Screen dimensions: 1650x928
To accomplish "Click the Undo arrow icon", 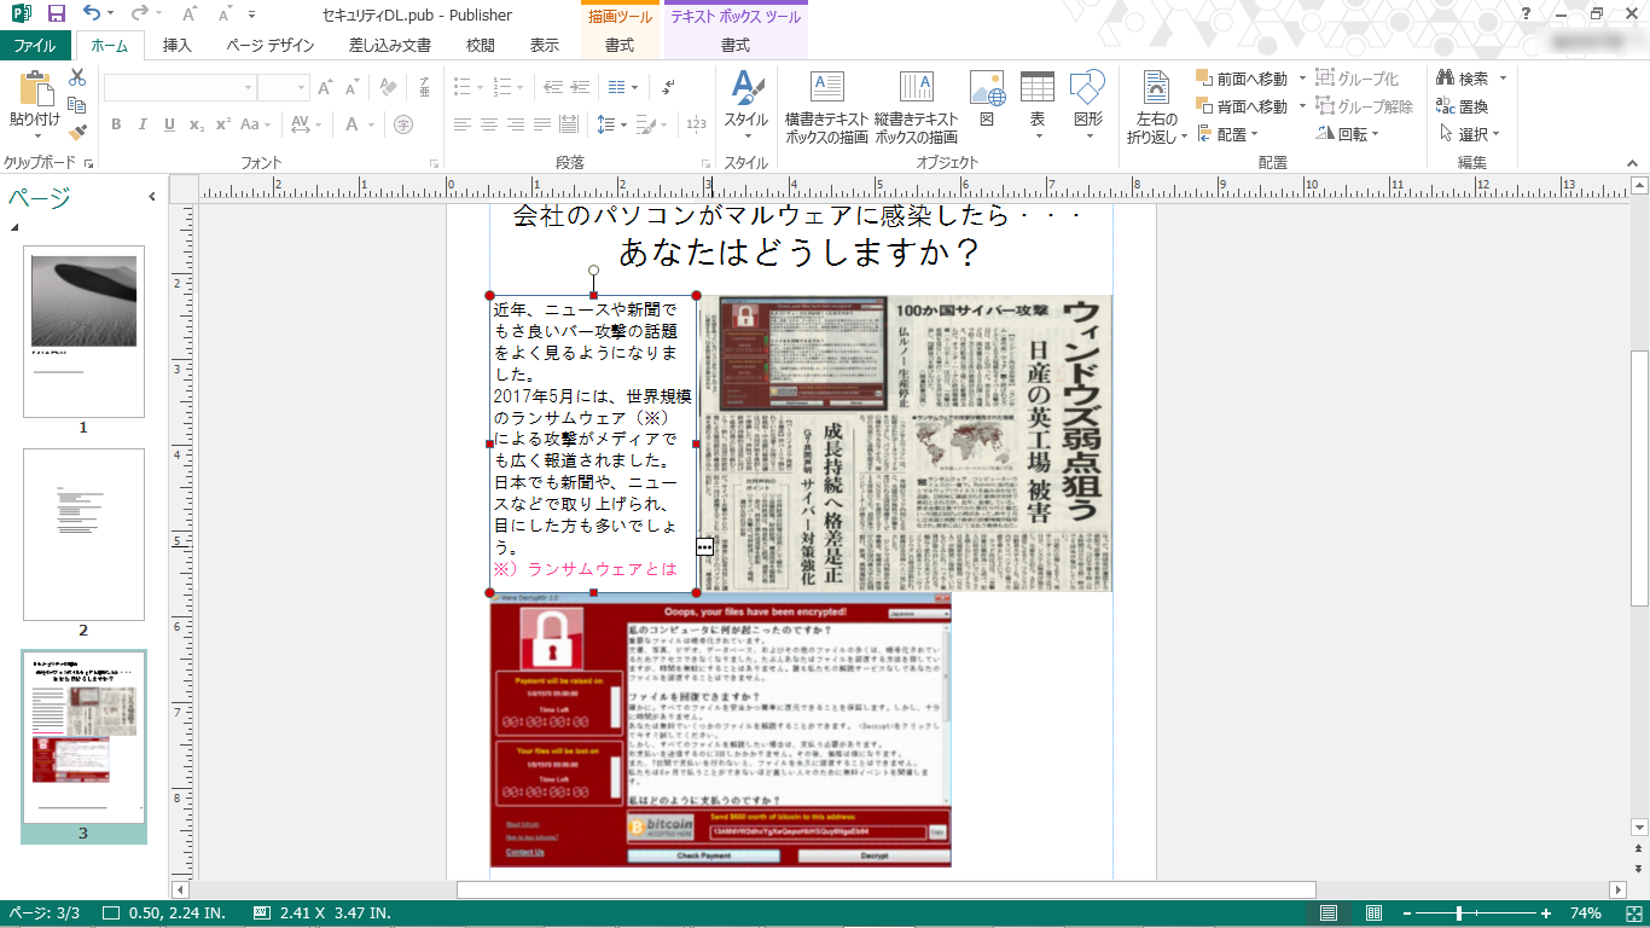I will click(91, 13).
